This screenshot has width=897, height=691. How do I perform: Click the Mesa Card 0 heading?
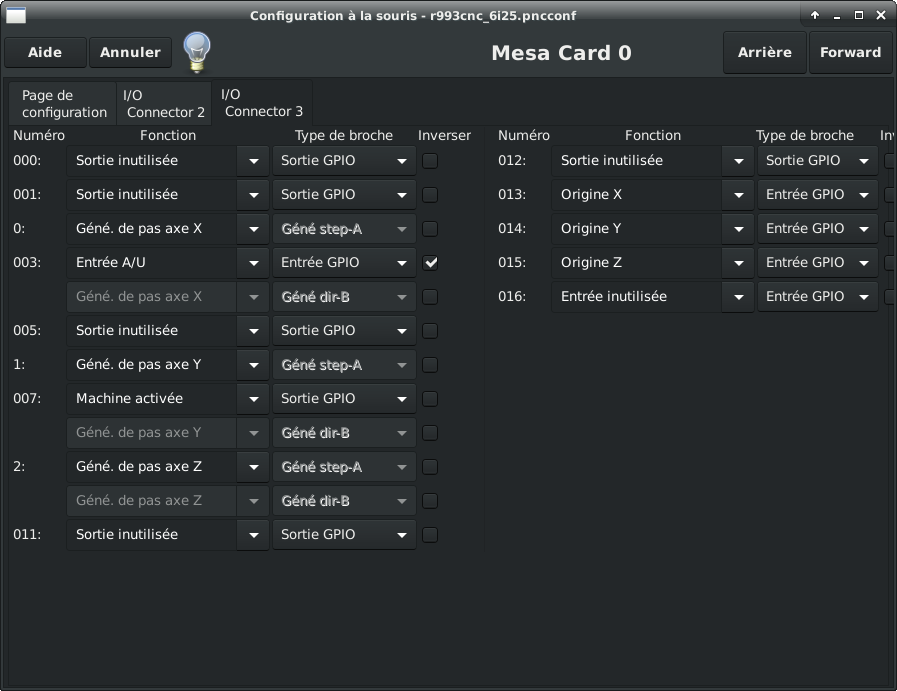[x=561, y=53]
